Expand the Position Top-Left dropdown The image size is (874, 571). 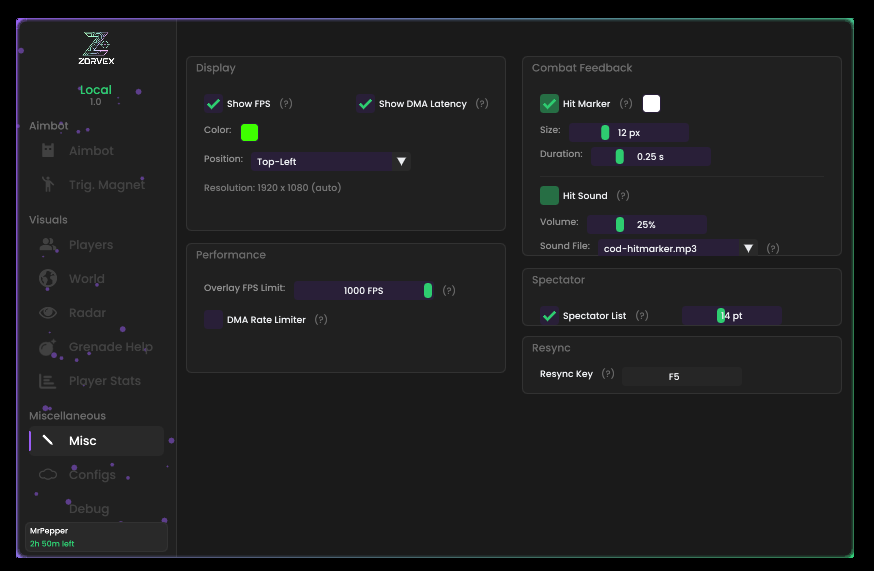[x=331, y=161]
